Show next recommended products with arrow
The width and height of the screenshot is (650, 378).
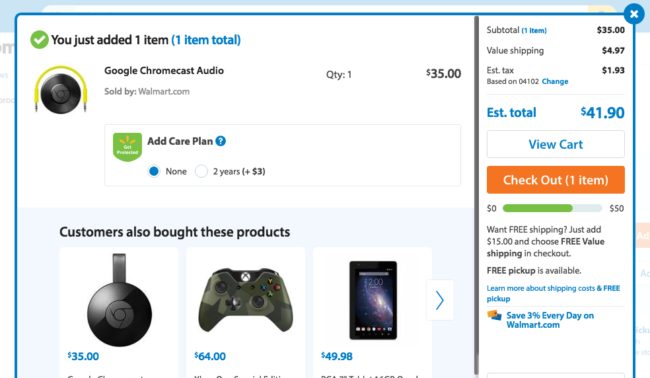pyautogui.click(x=440, y=300)
